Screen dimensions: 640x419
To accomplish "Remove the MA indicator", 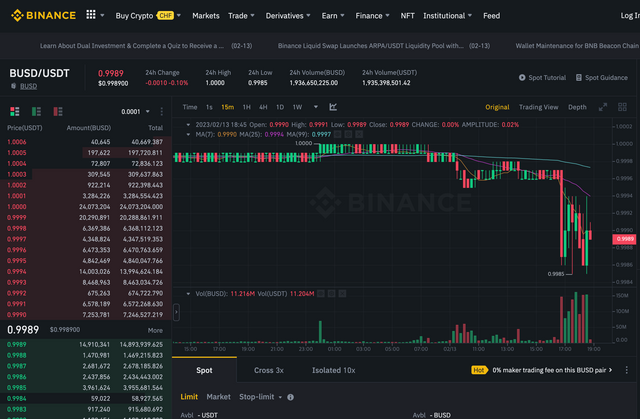I will click(359, 134).
